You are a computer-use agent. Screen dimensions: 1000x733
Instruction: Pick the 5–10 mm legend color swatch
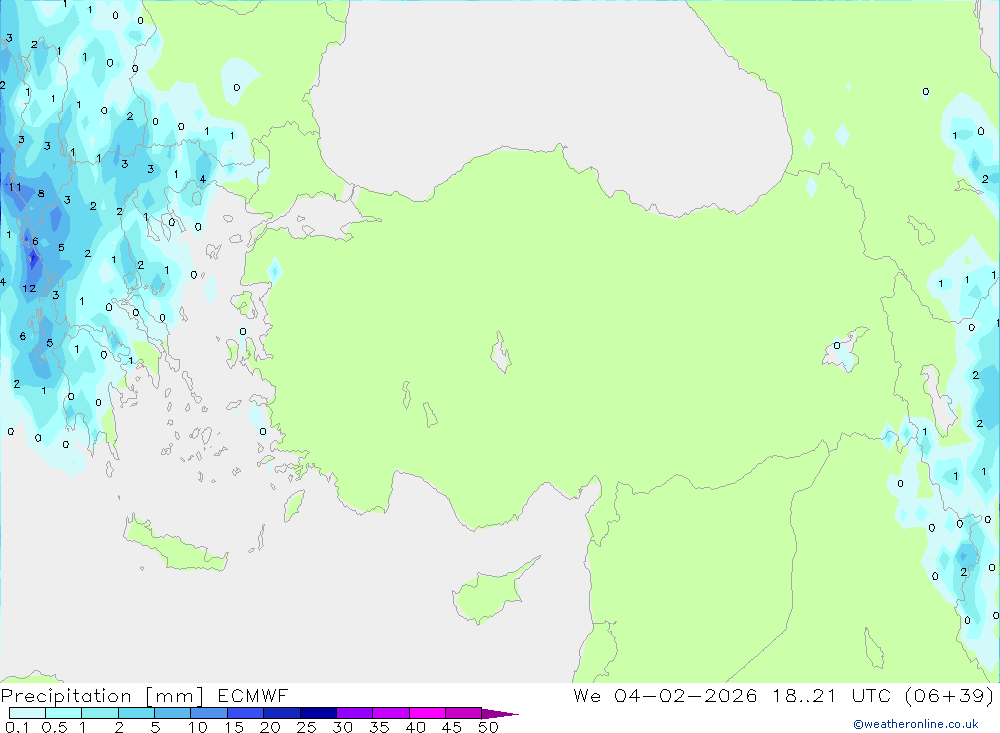point(173,713)
